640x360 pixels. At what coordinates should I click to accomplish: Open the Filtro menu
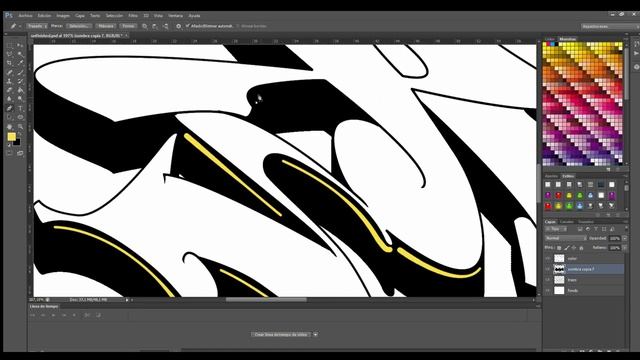(133, 16)
